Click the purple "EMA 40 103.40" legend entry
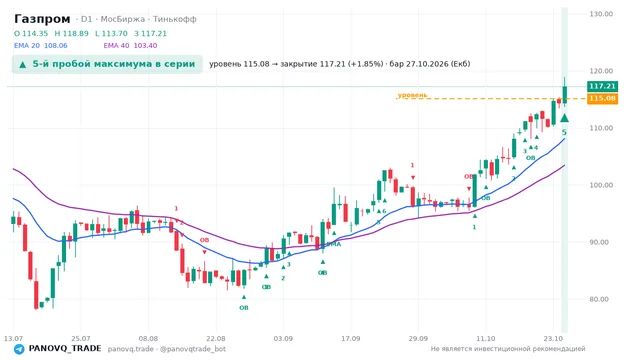 pos(130,45)
